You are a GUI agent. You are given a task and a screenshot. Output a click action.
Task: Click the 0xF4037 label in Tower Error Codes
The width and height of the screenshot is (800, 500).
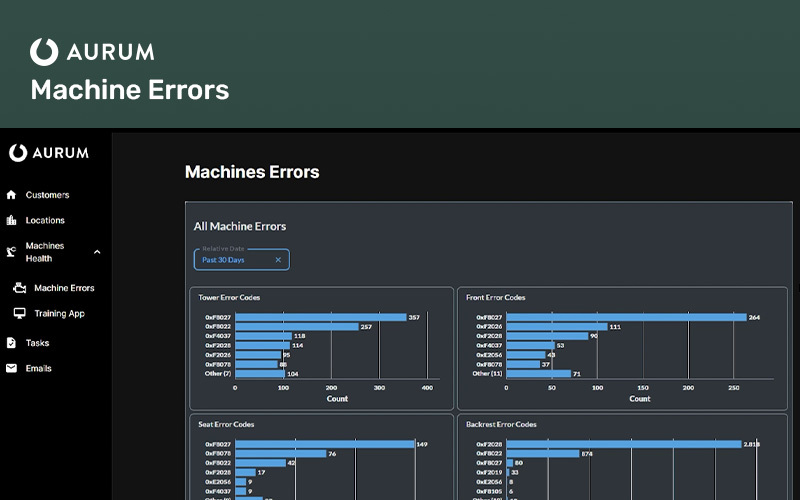(x=218, y=336)
